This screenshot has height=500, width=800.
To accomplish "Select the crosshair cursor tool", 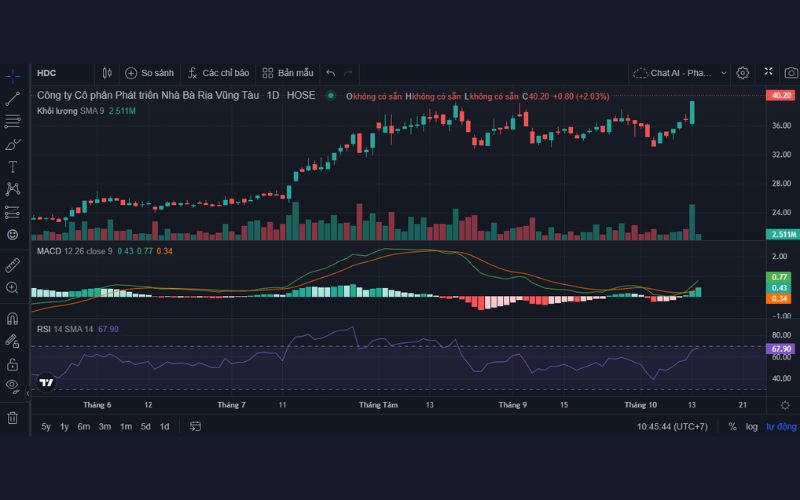I will click(13, 75).
